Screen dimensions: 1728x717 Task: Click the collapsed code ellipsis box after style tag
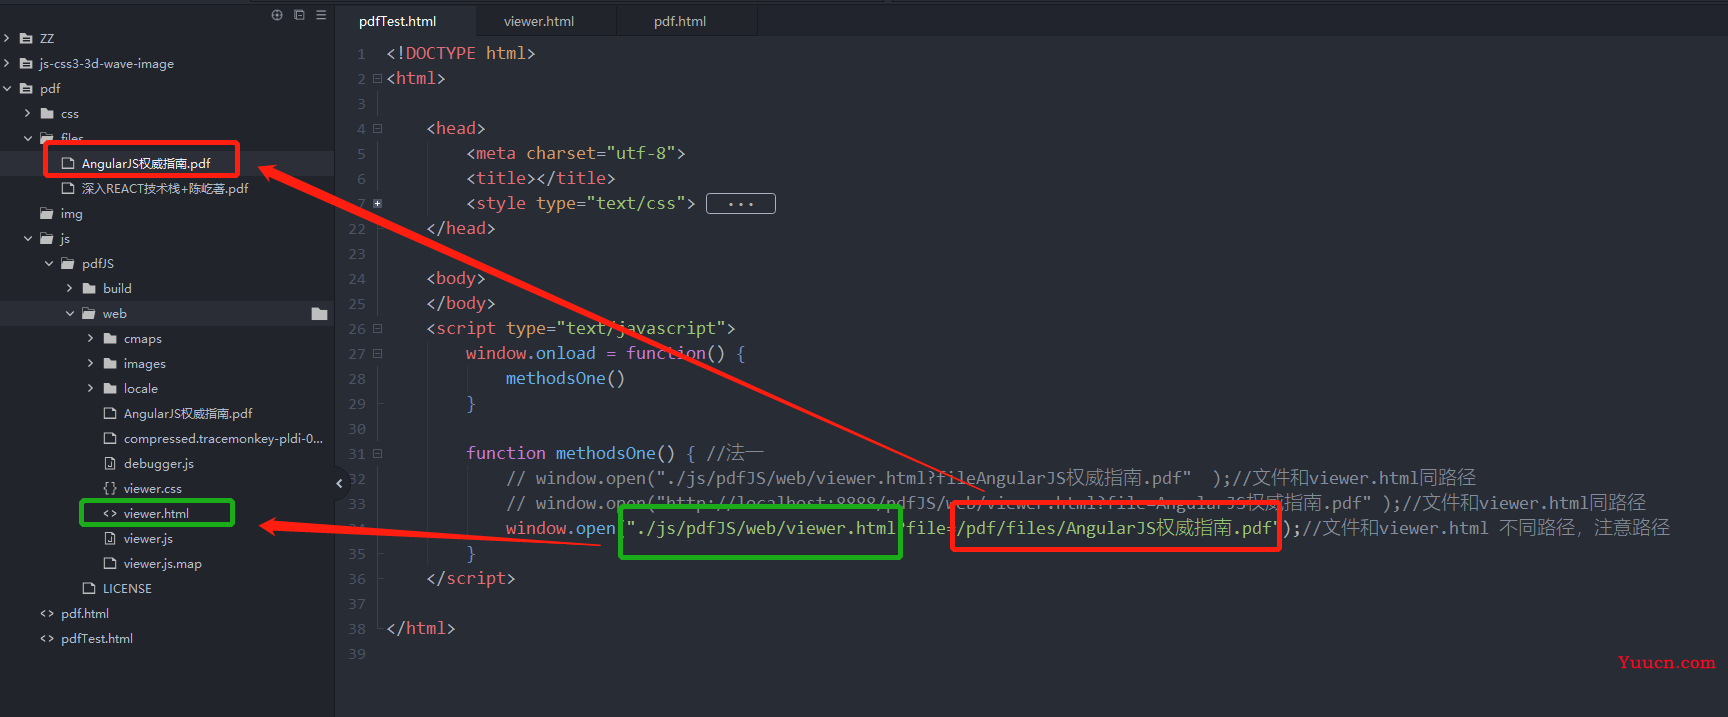pos(741,204)
